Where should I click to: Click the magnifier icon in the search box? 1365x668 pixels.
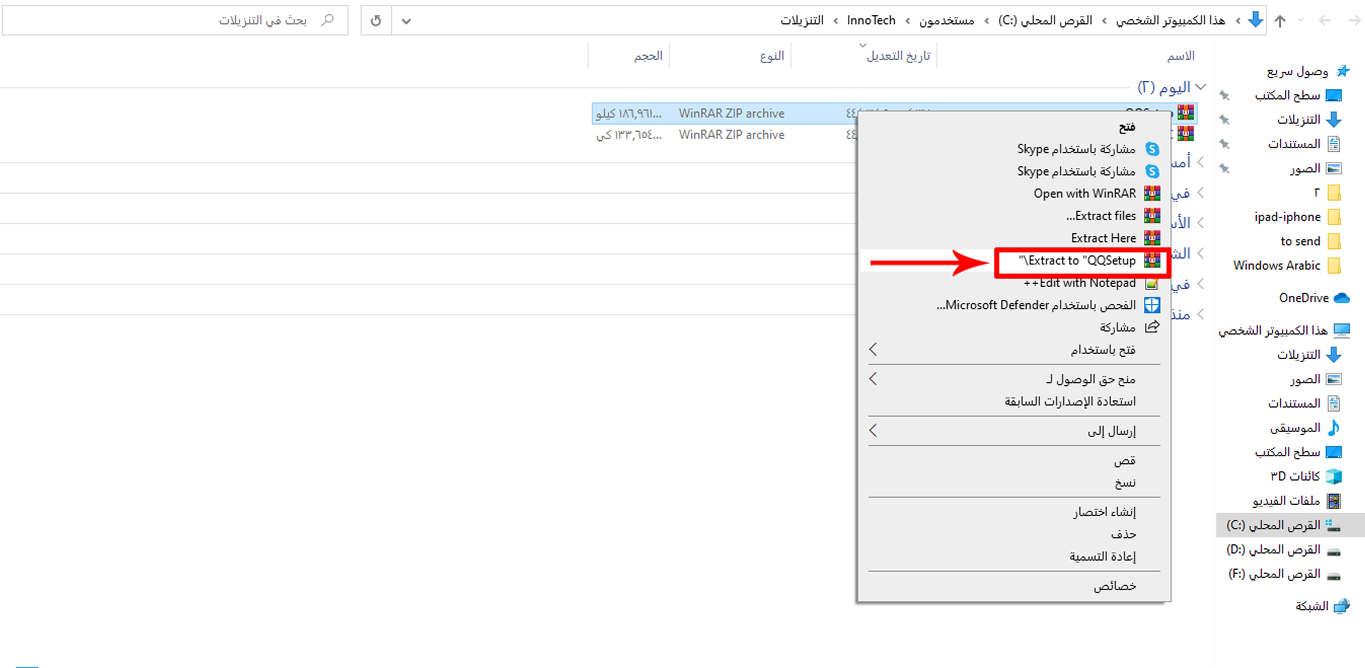tap(327, 20)
